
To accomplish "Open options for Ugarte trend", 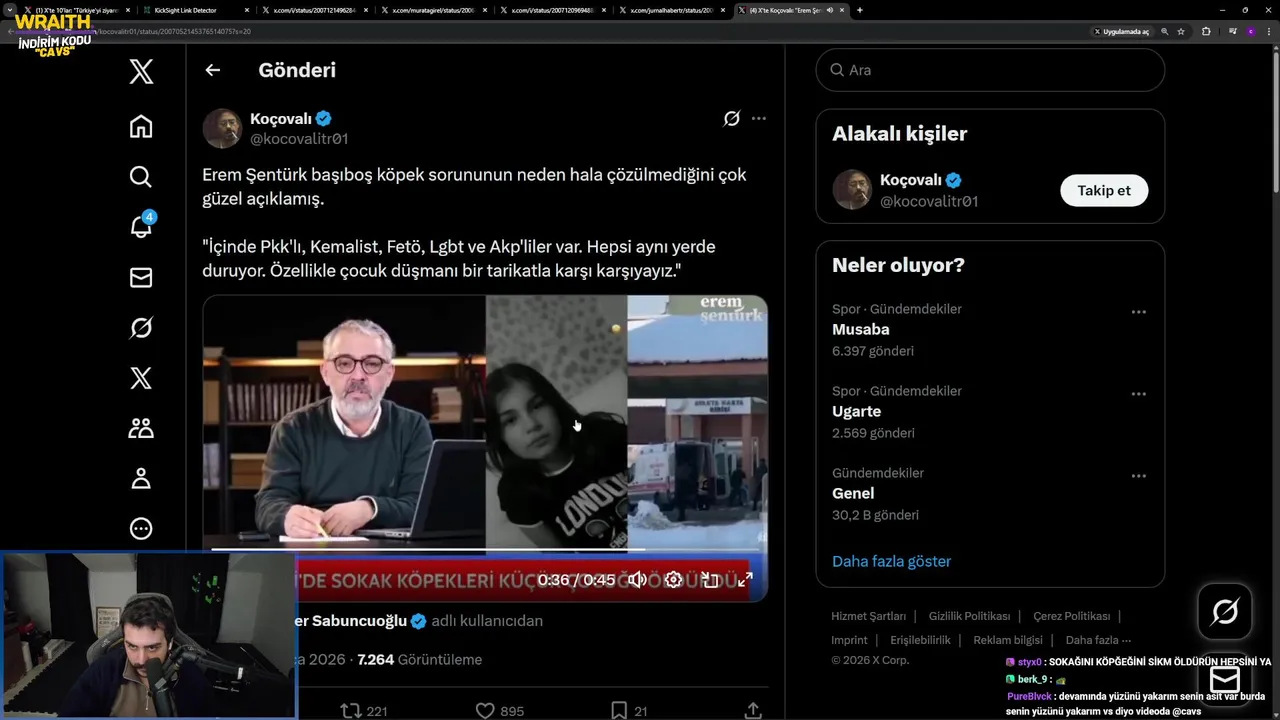I will (x=1138, y=394).
